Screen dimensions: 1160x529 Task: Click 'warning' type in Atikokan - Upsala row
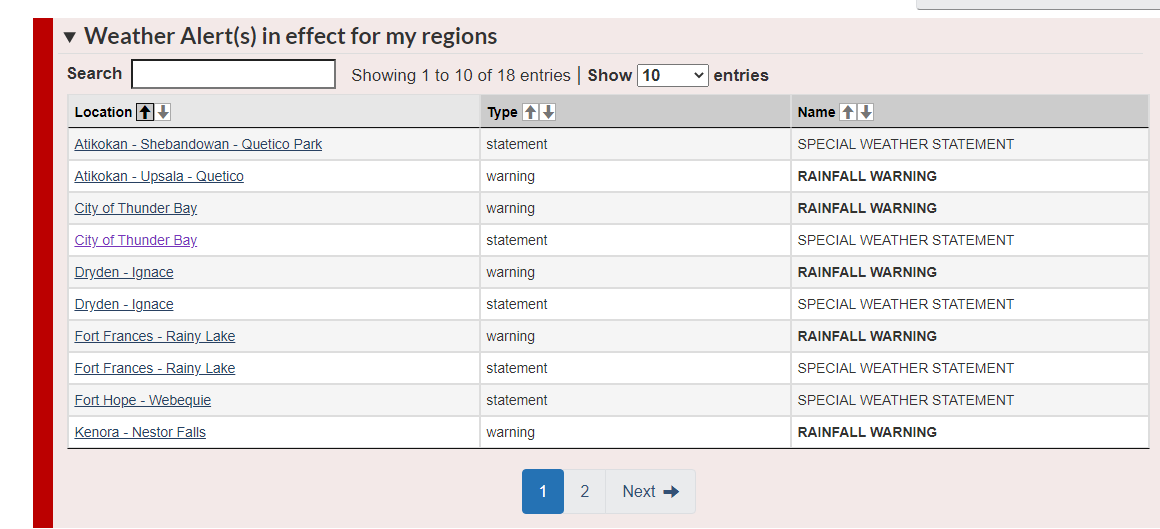(510, 176)
